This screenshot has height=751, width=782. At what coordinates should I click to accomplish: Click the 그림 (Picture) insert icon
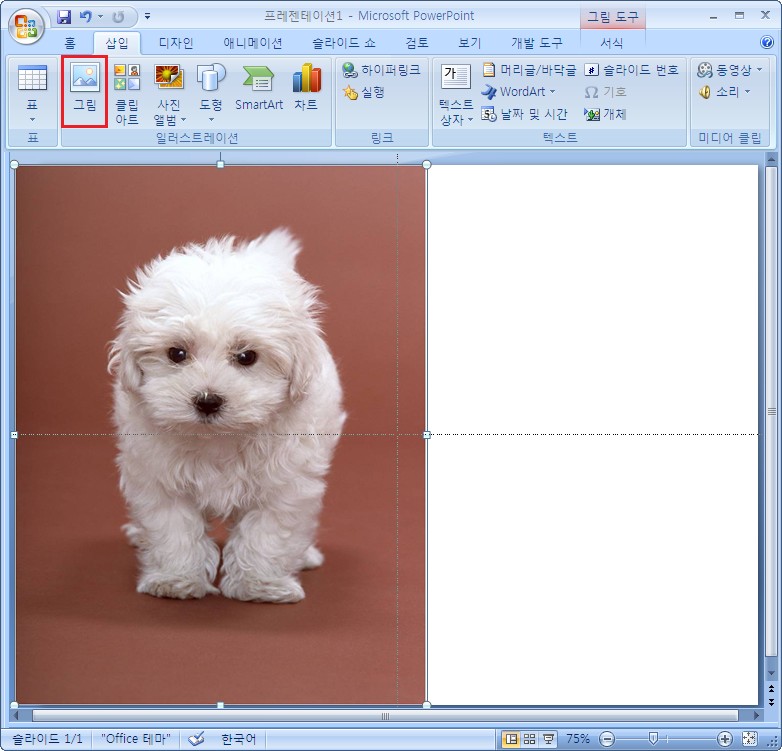pos(85,90)
